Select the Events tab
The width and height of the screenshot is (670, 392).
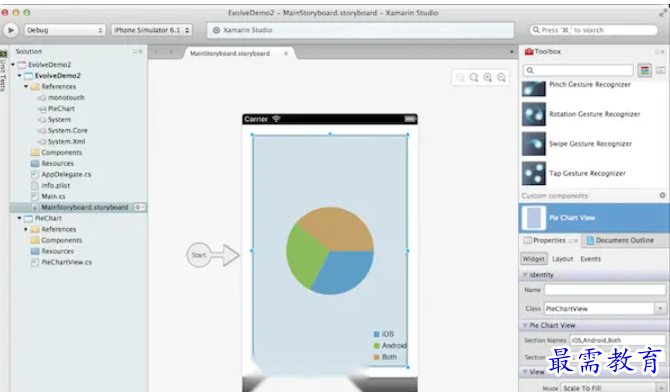[x=591, y=259]
